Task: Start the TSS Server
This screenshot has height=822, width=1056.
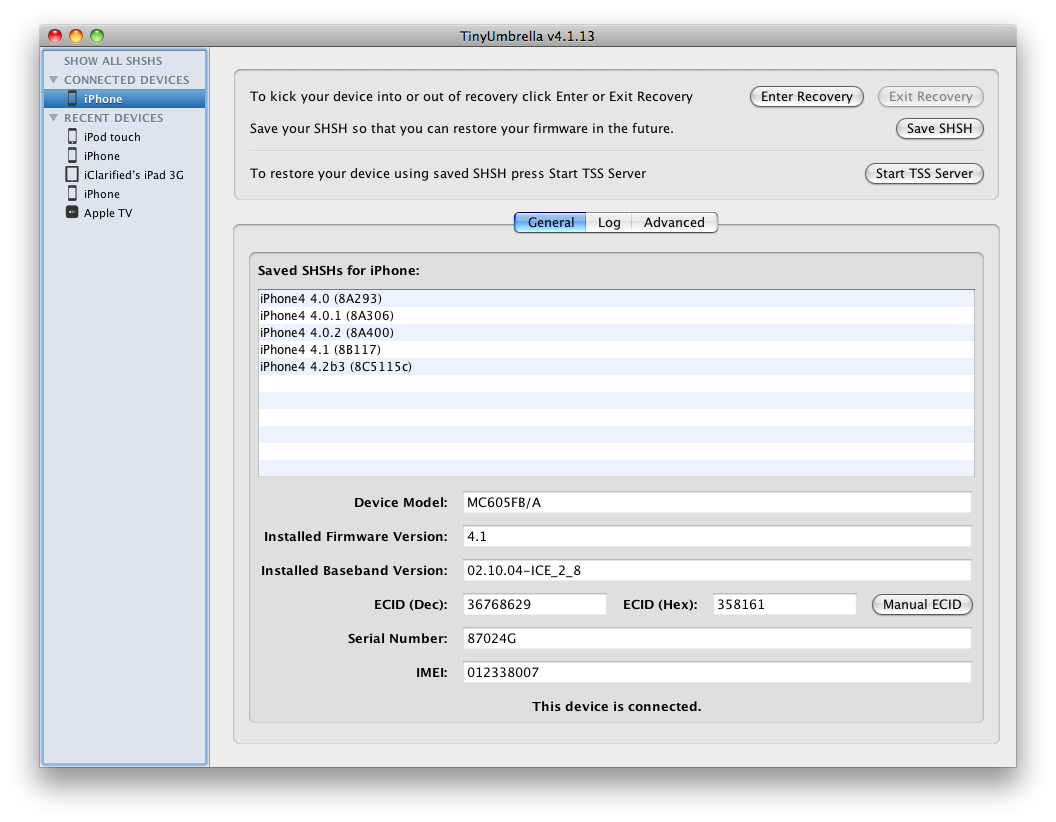Action: click(x=923, y=173)
